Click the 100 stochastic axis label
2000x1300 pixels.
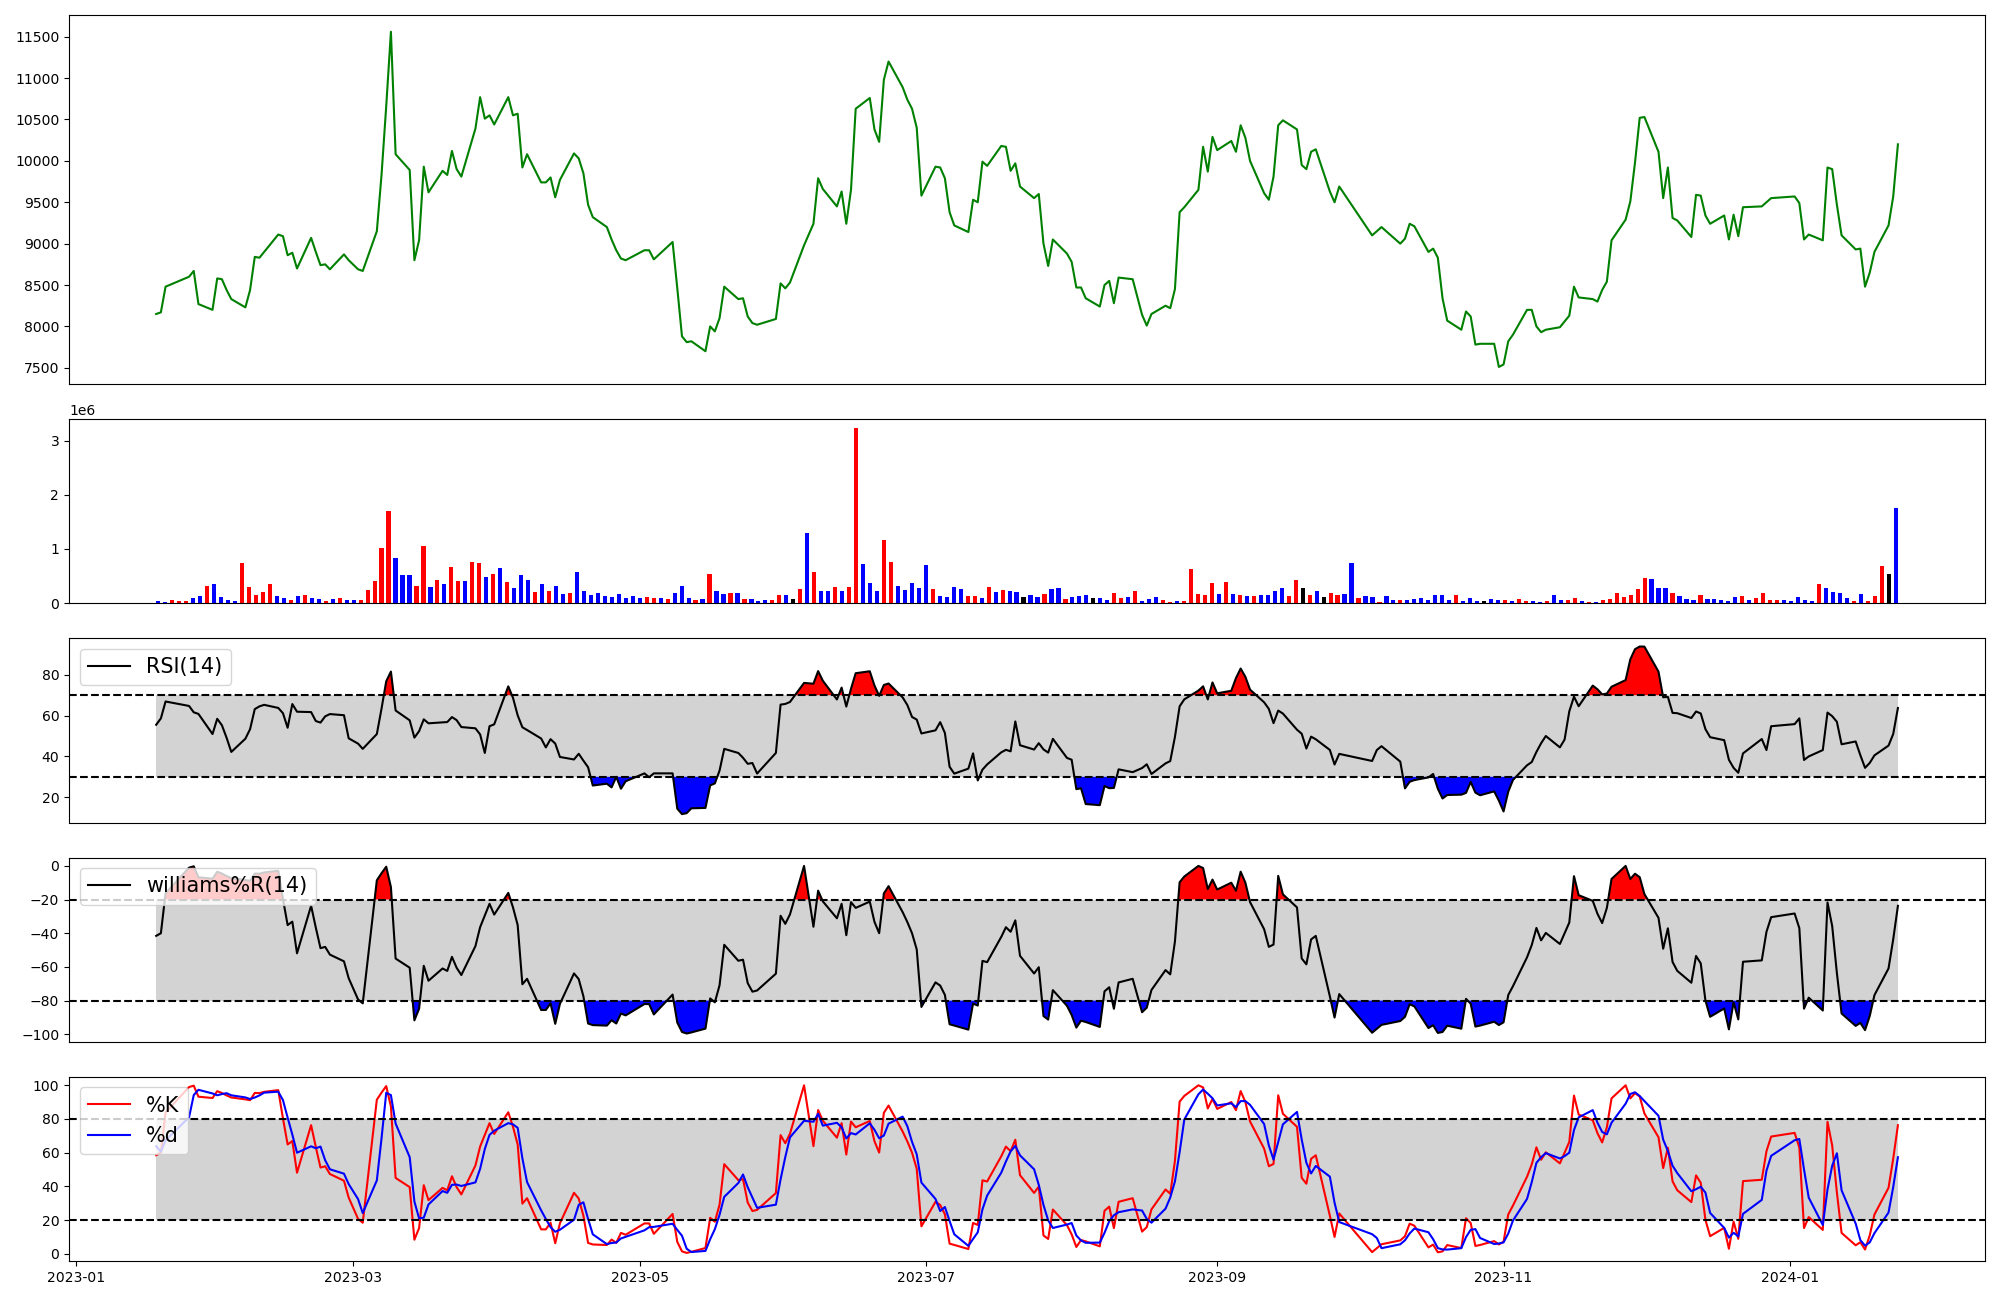pos(49,1086)
